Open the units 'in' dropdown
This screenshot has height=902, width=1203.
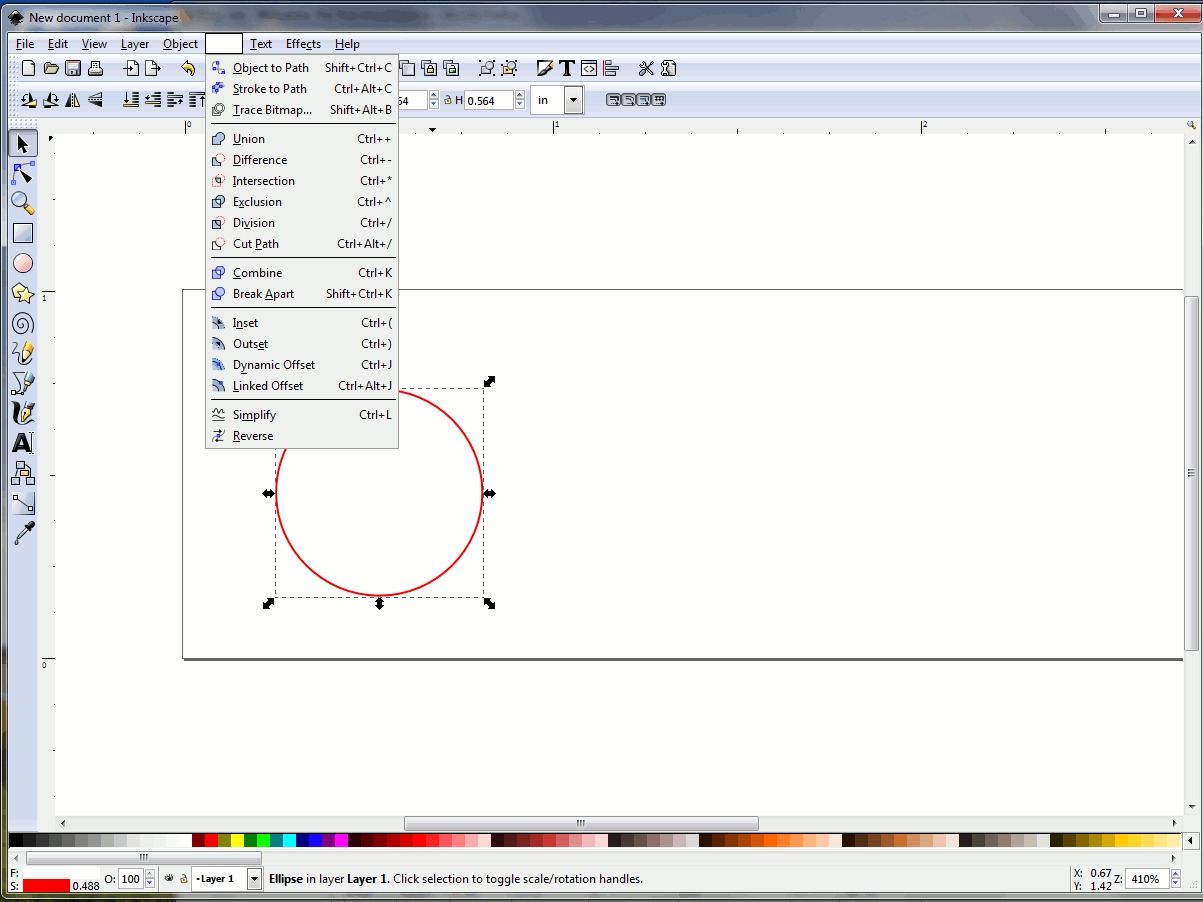(573, 100)
